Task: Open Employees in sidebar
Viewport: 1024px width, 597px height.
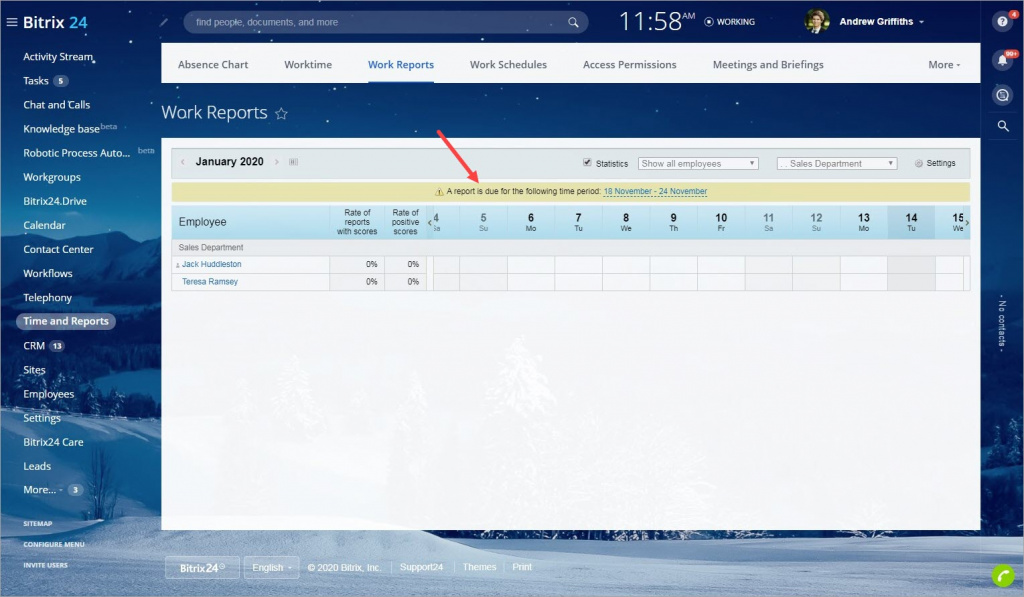Action: (x=49, y=395)
